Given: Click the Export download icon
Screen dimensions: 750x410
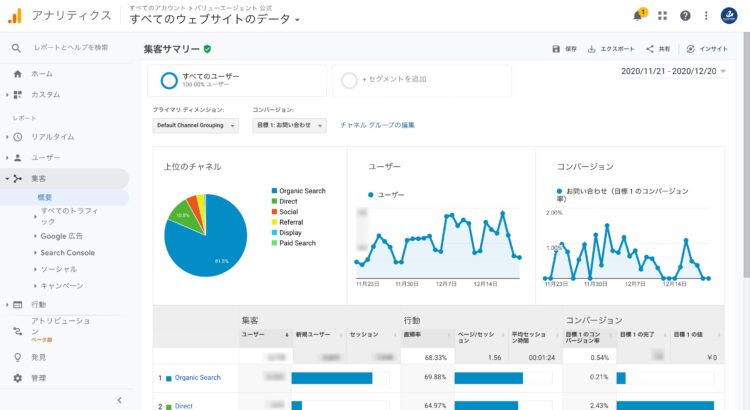Looking at the screenshot, I should [x=592, y=49].
